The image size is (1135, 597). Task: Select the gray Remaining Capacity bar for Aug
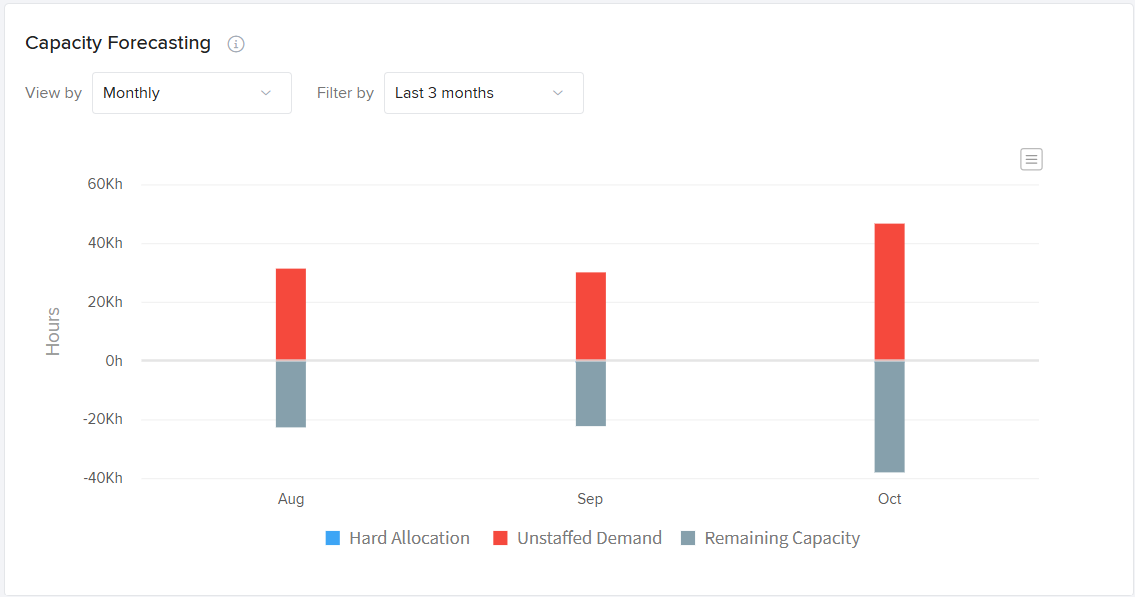click(x=291, y=394)
